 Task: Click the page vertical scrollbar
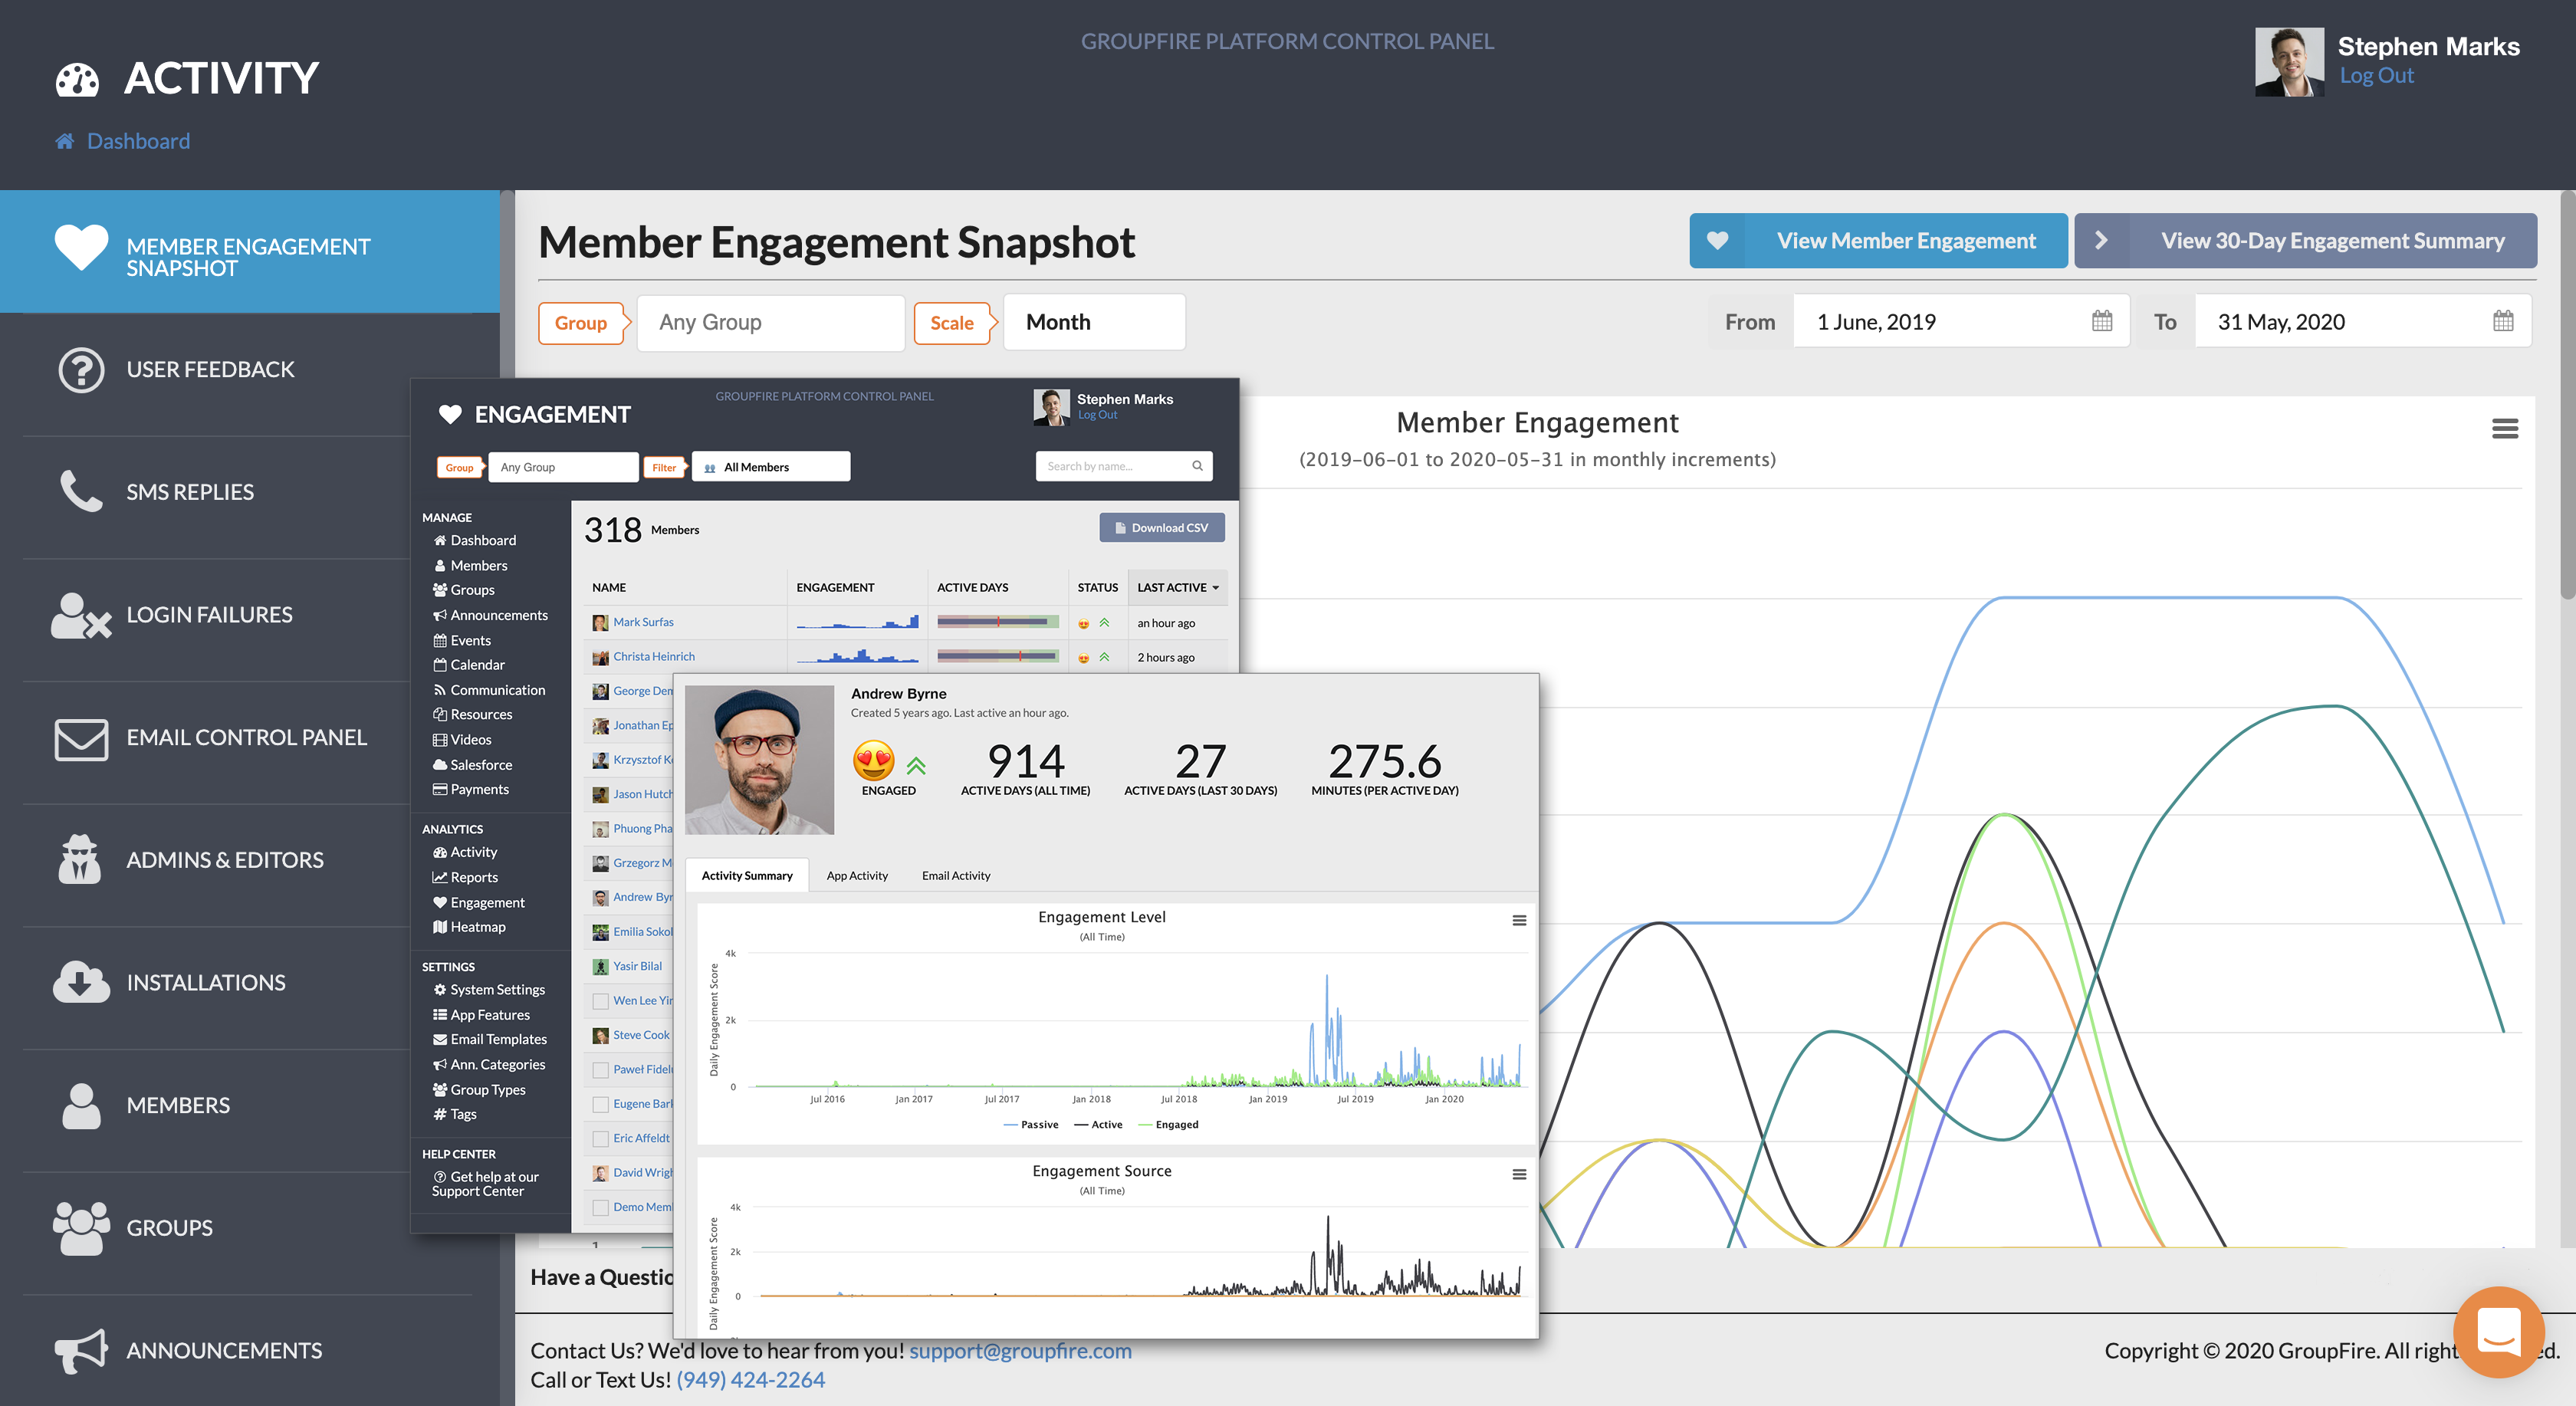(2567, 395)
